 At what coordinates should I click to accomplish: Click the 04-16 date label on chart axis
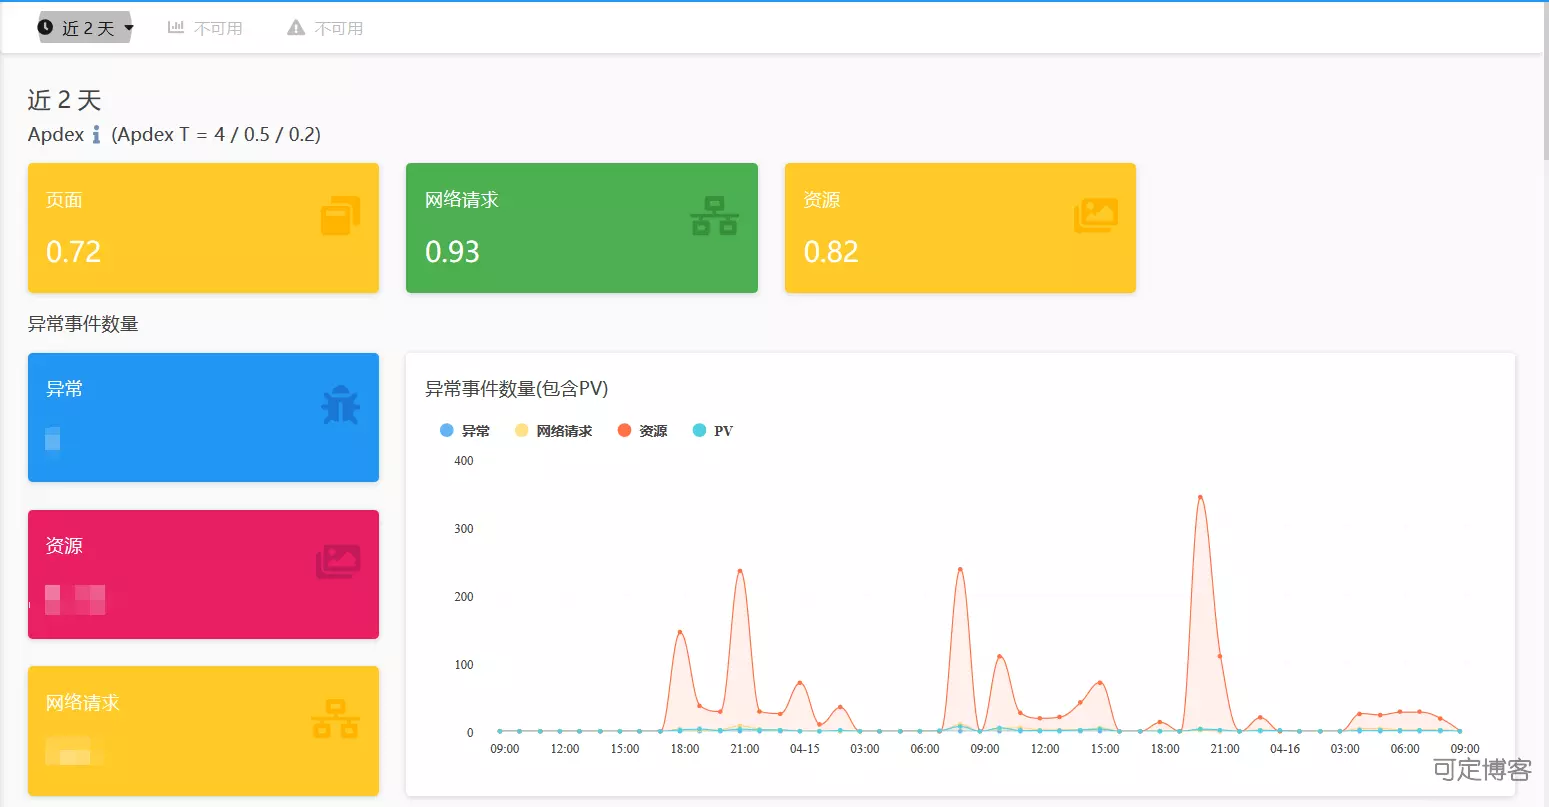point(1285,749)
